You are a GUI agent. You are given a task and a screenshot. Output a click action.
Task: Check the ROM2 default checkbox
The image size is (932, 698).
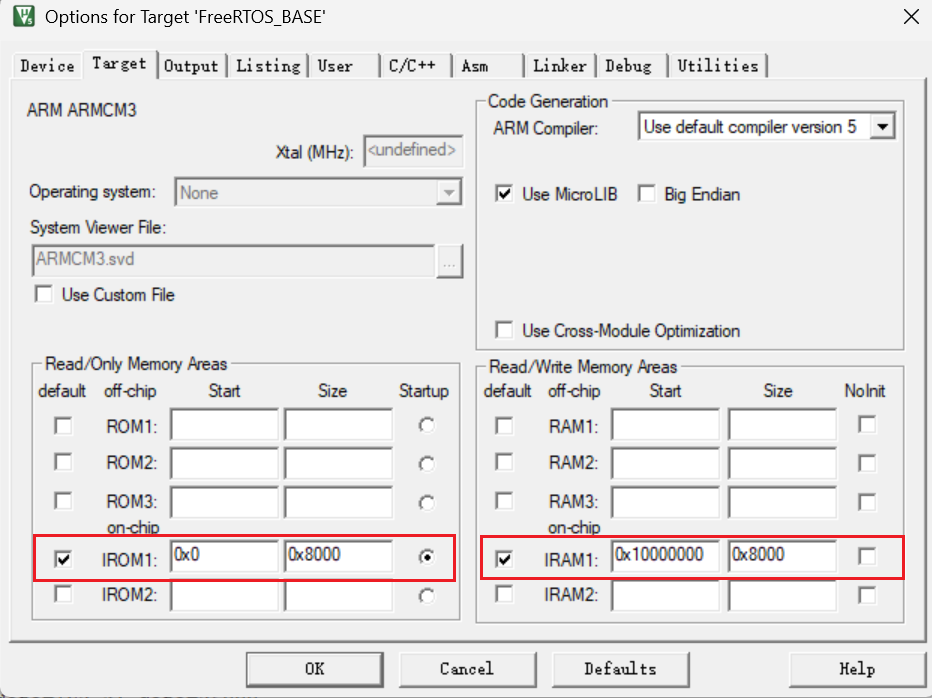[x=63, y=463]
